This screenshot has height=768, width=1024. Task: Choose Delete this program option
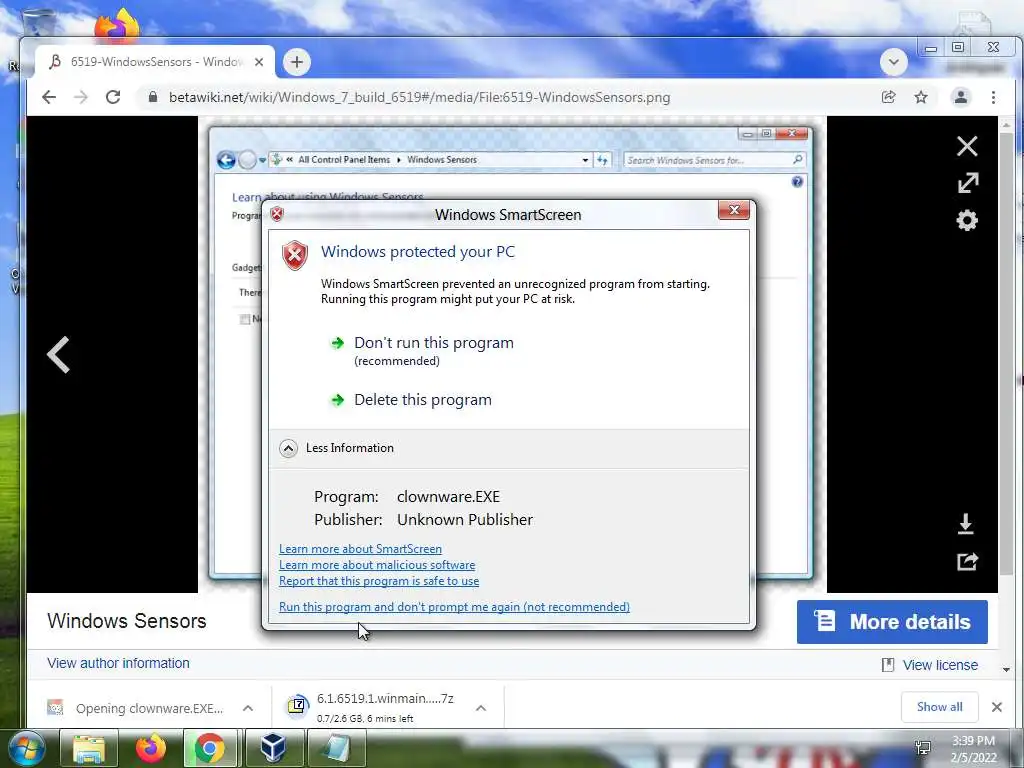point(423,400)
